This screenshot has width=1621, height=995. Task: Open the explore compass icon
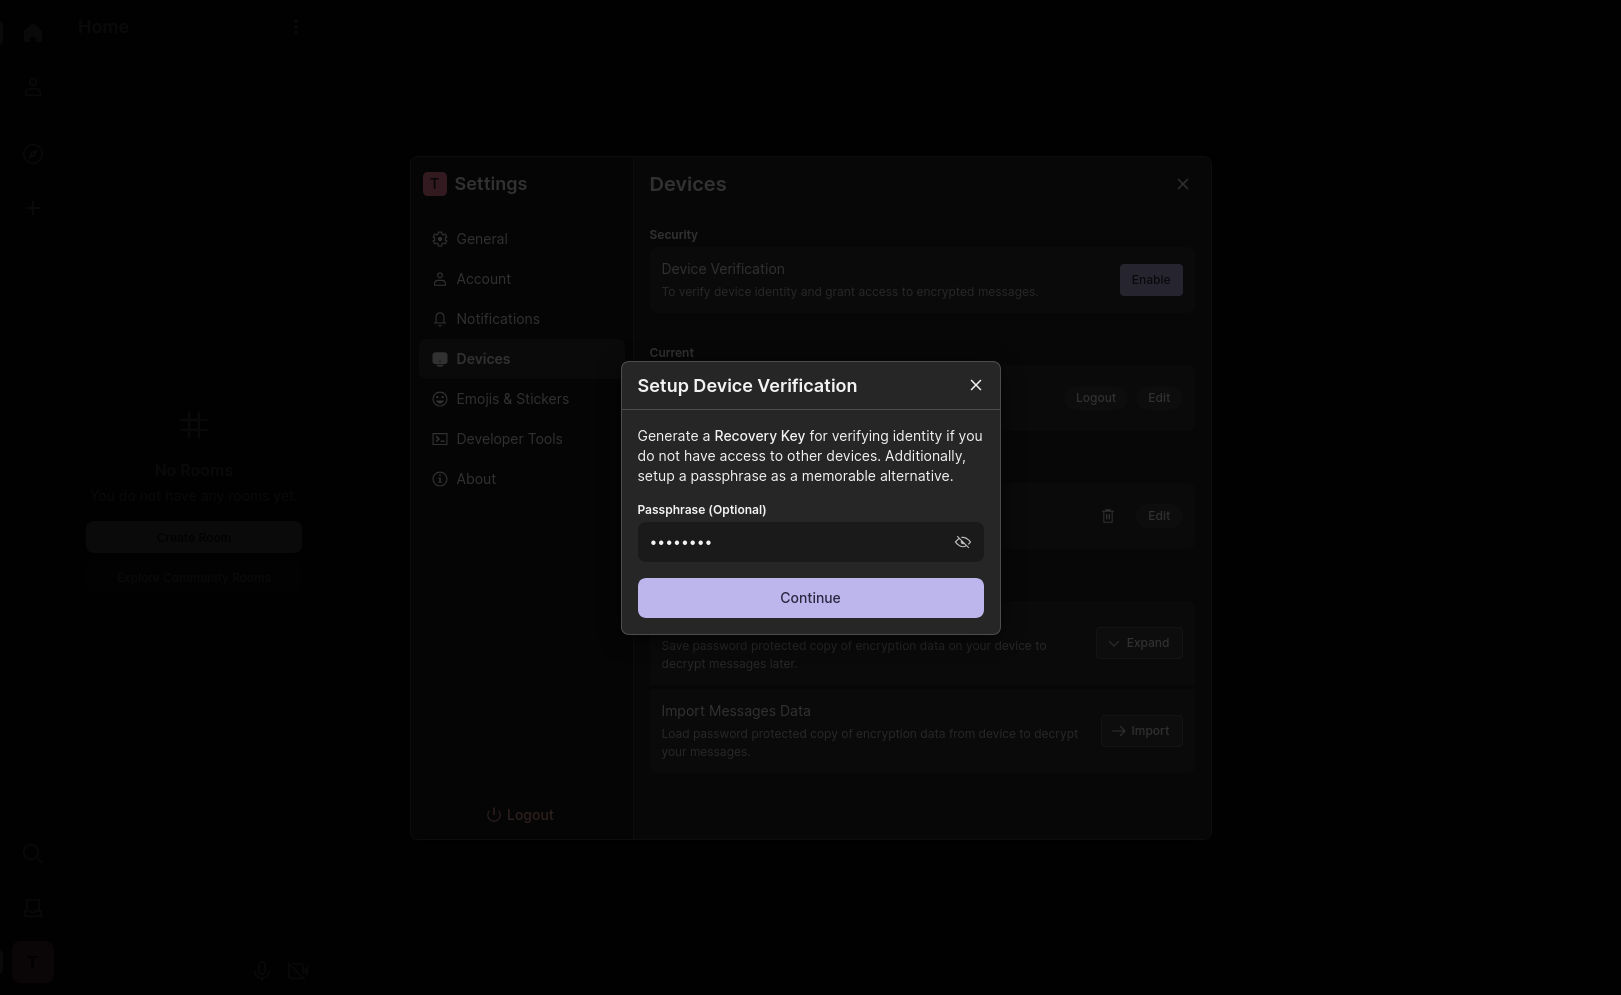(x=33, y=154)
